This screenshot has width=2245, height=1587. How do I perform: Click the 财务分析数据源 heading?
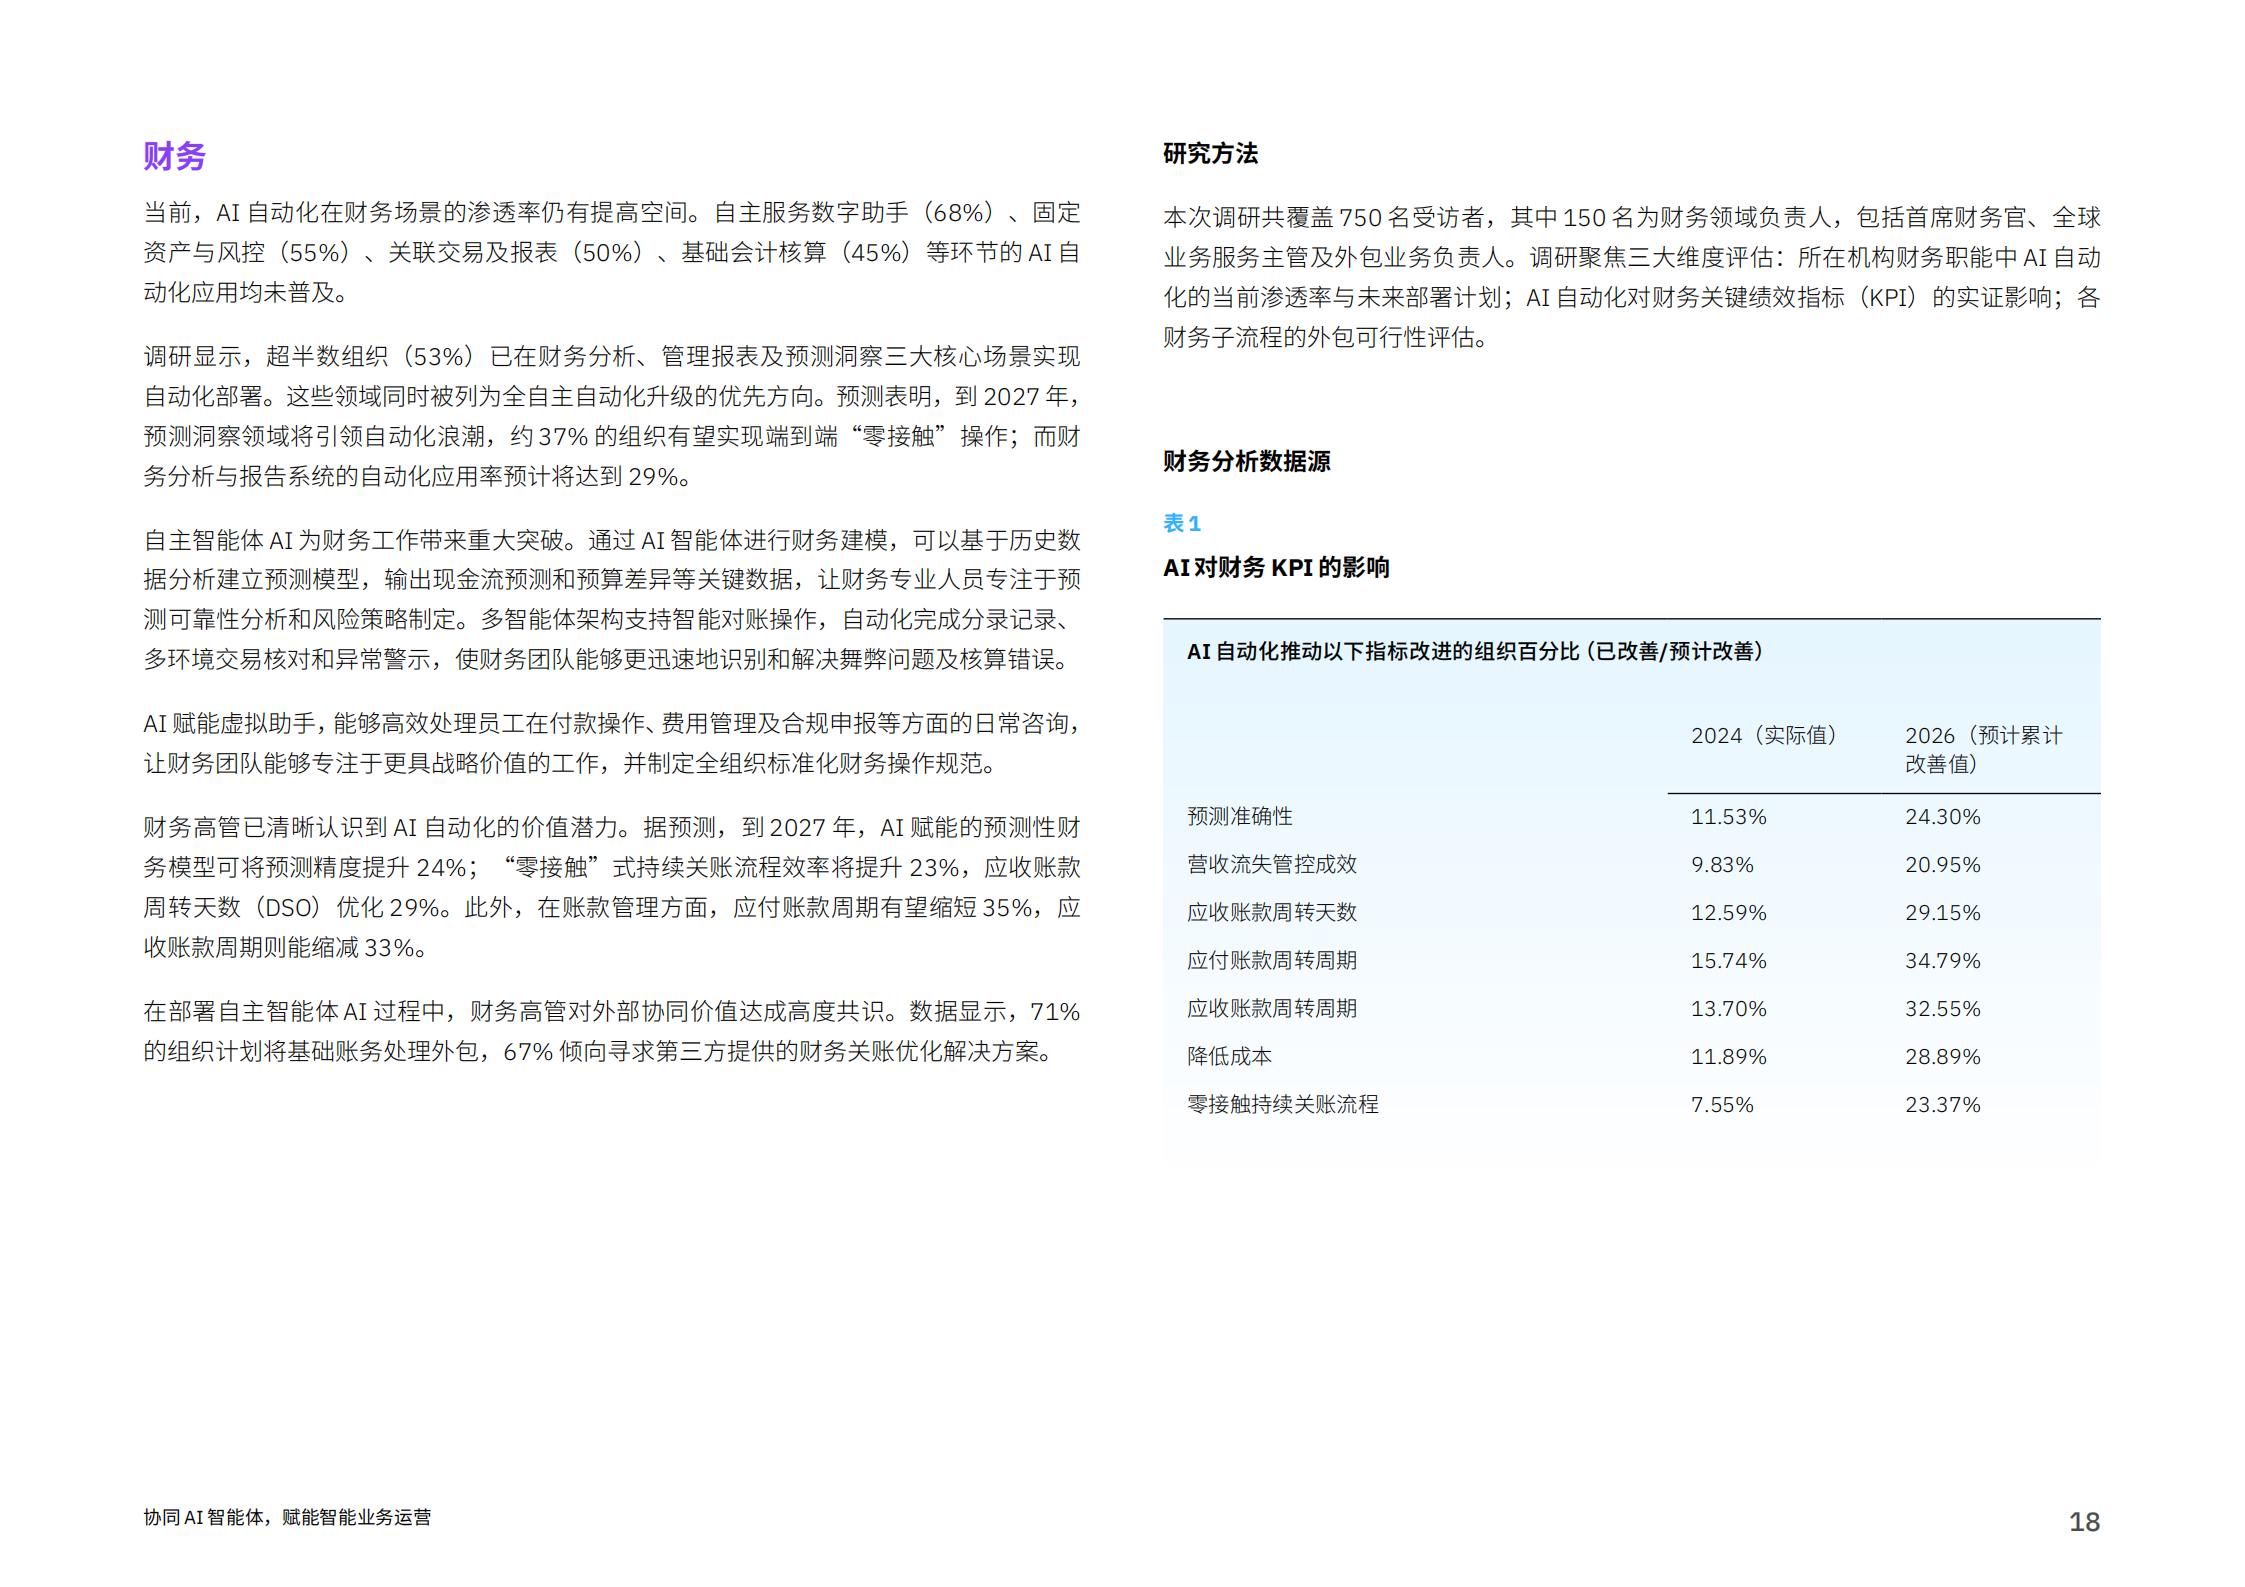coord(1246,461)
